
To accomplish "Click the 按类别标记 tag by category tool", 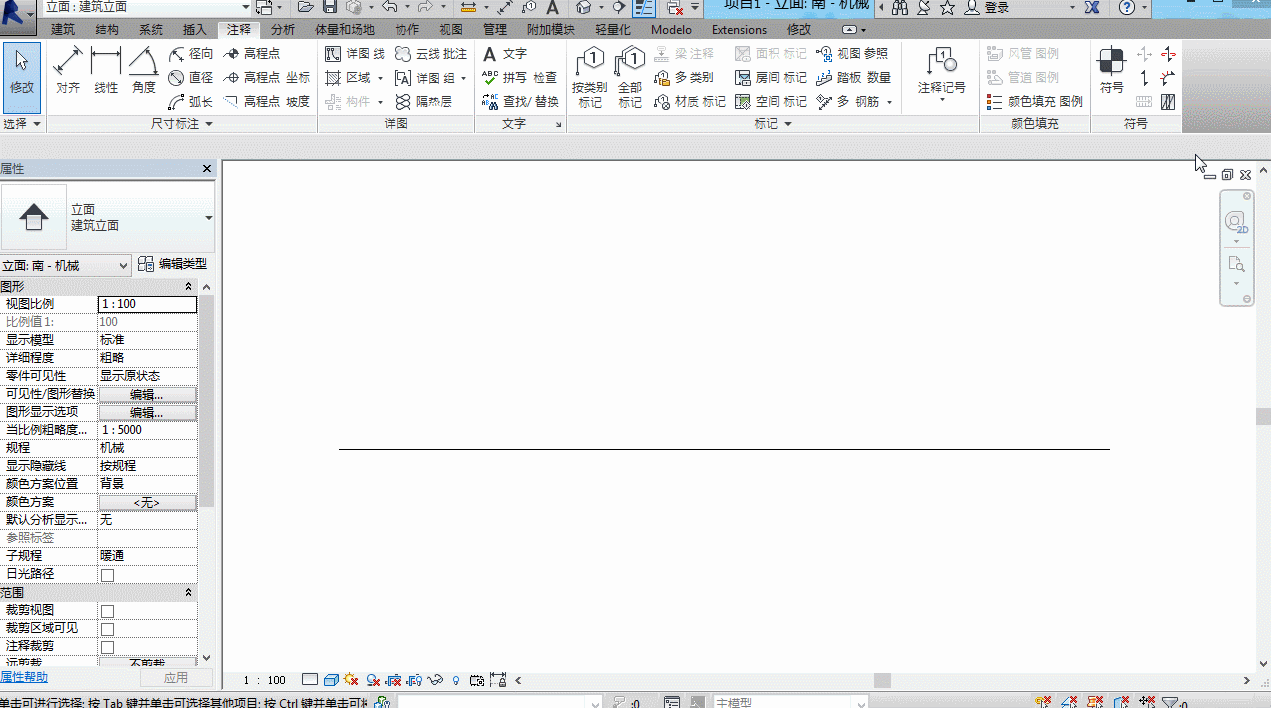I will (x=590, y=77).
